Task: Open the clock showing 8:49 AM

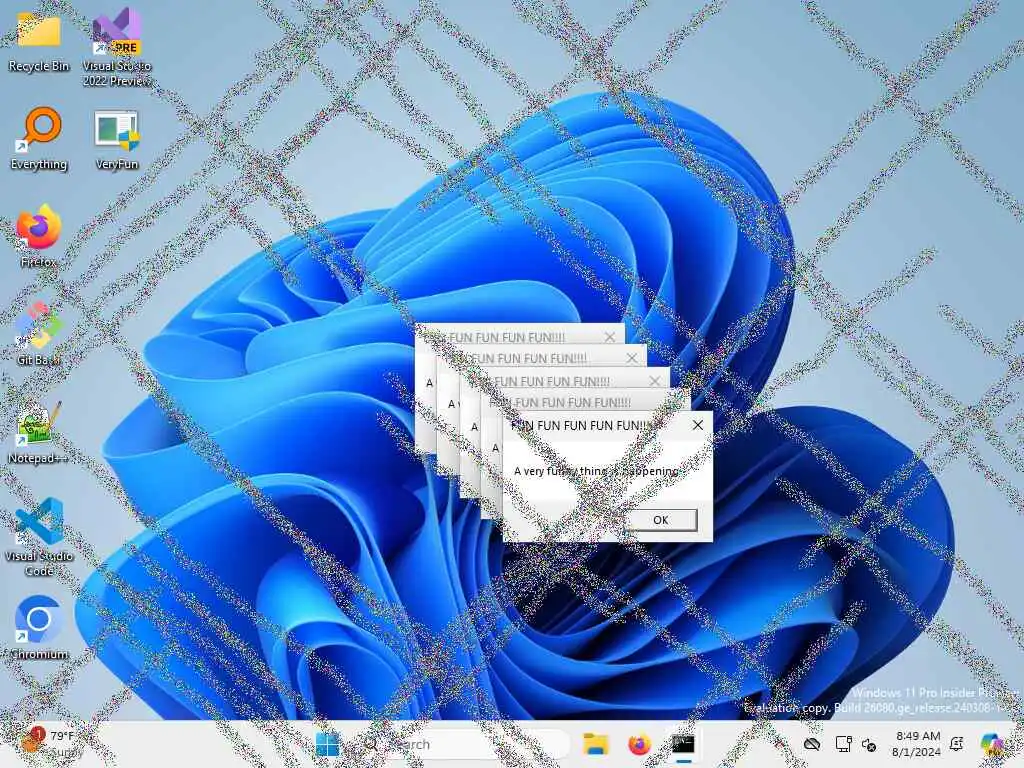Action: (917, 744)
